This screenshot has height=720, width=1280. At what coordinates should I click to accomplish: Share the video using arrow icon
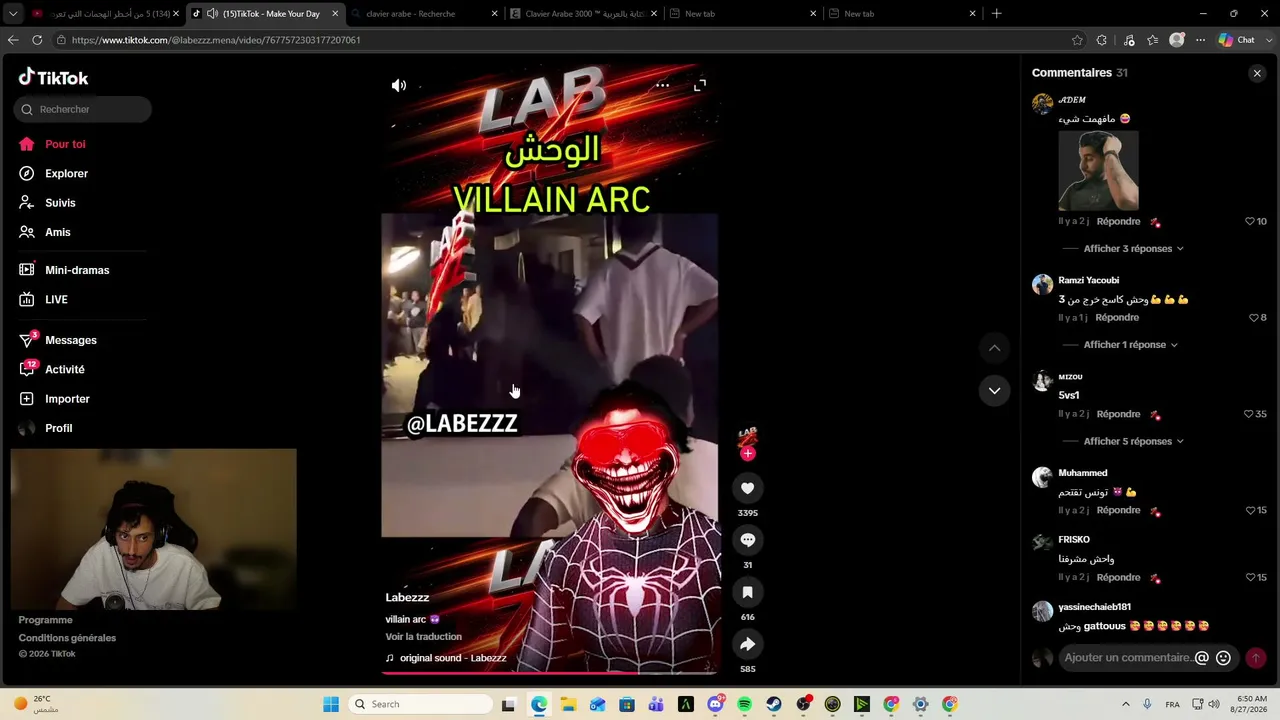coord(747,644)
